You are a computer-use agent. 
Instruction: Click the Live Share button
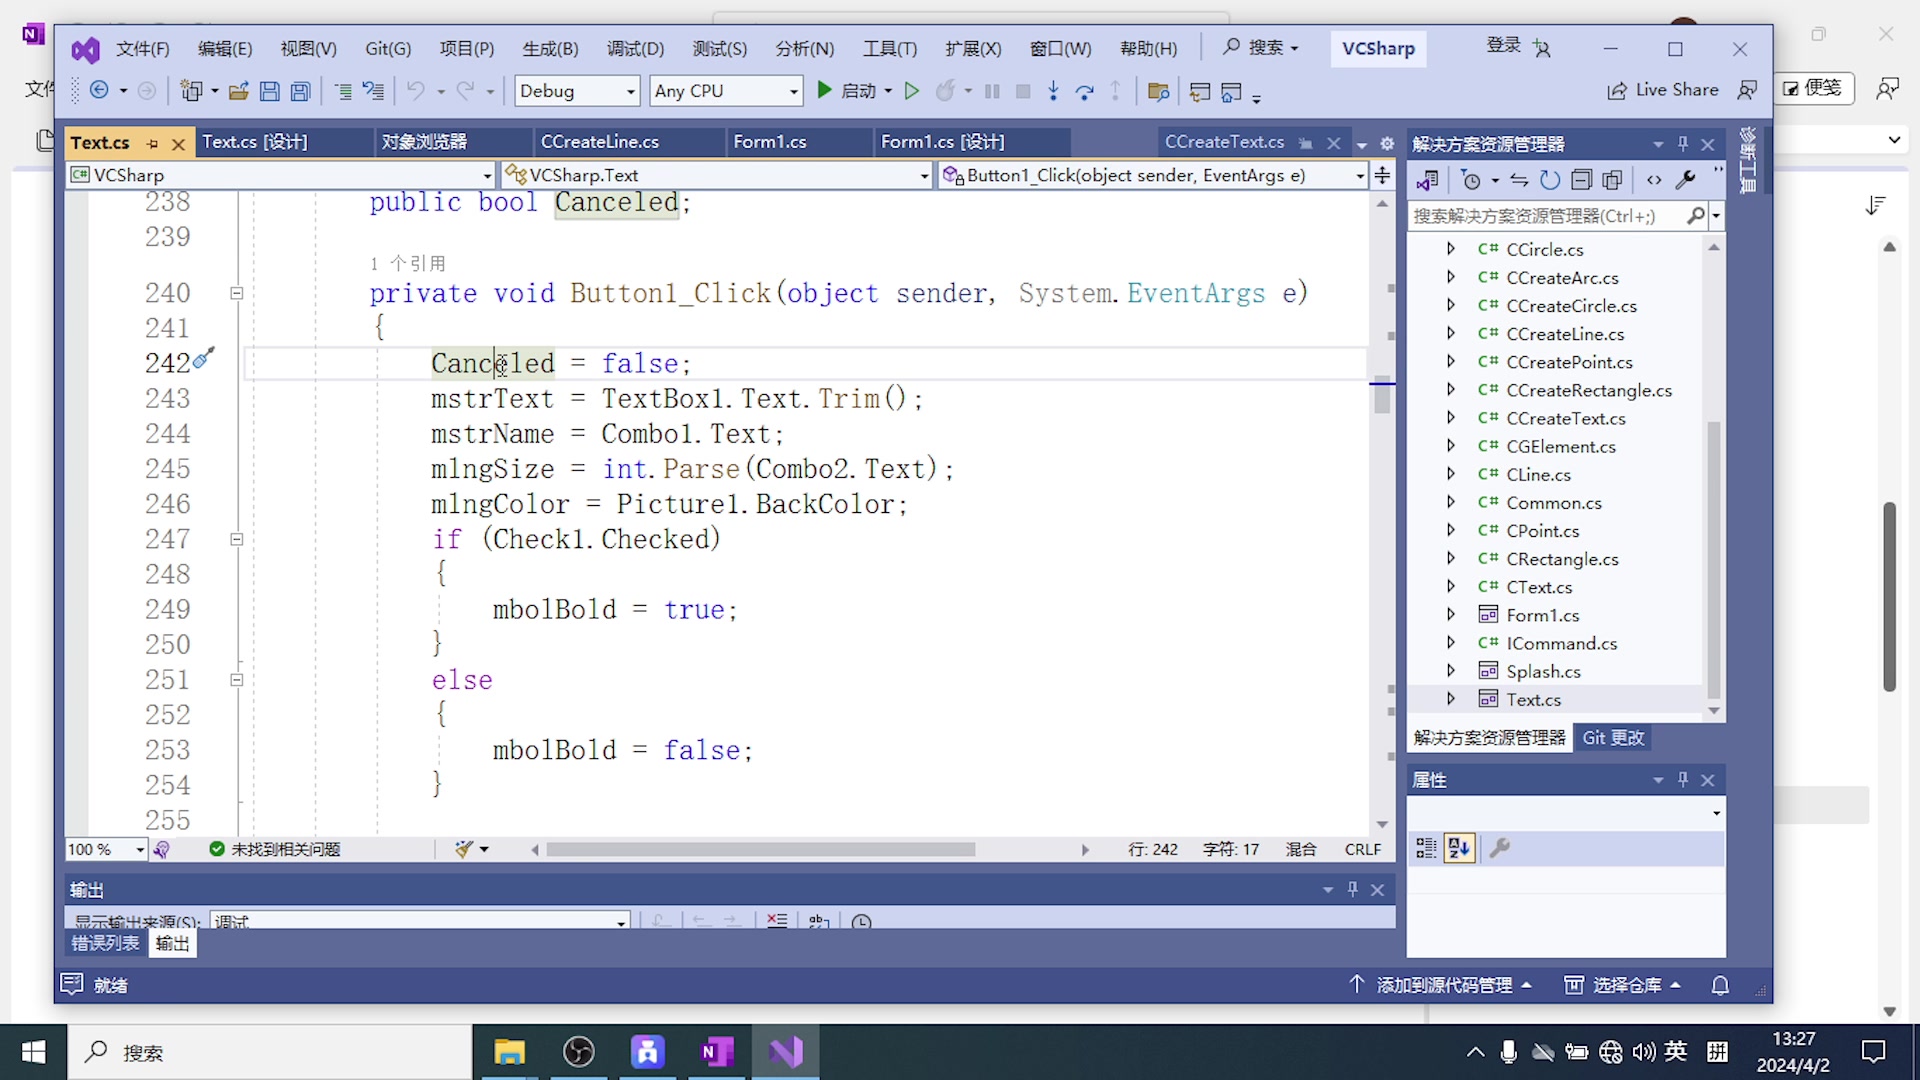pos(1663,89)
